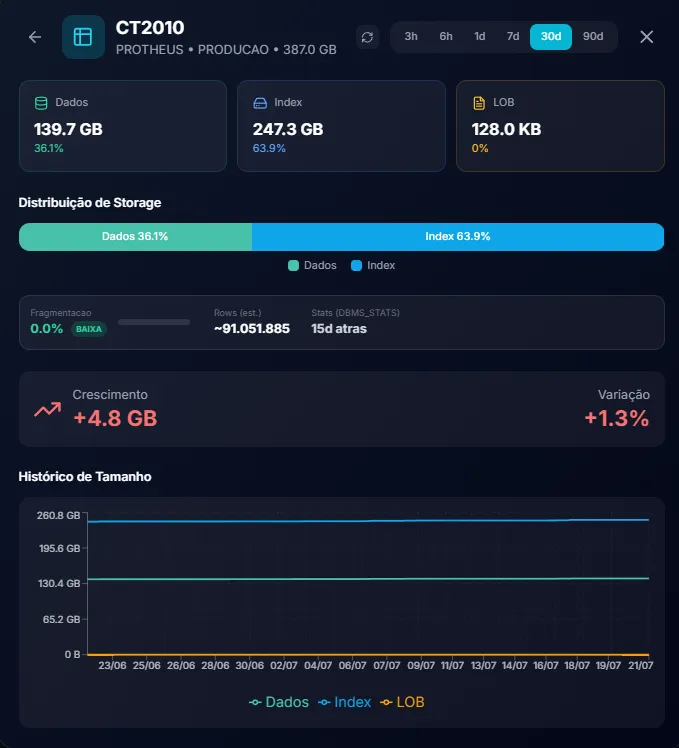The height and width of the screenshot is (748, 679).
Task: Click the Index 63.9% bar segment
Action: pyautogui.click(x=458, y=237)
